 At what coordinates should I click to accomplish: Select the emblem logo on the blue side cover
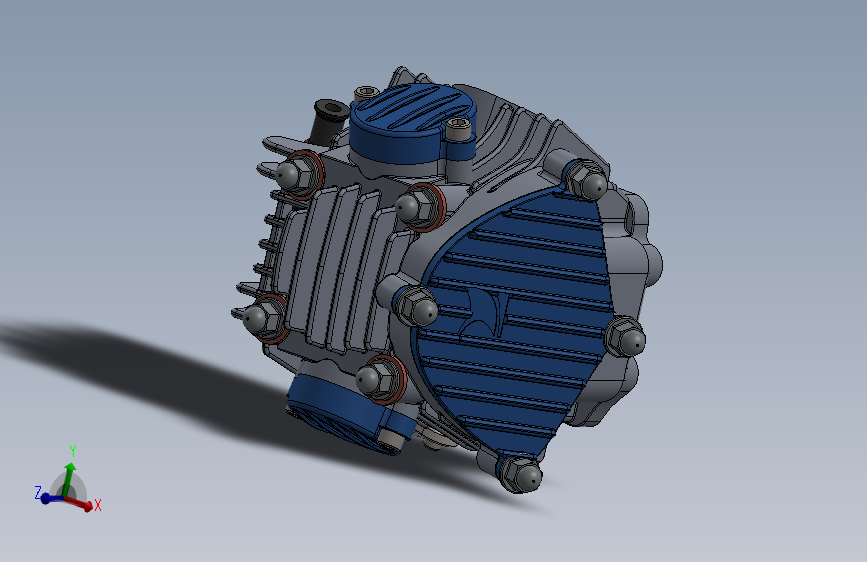(x=485, y=314)
